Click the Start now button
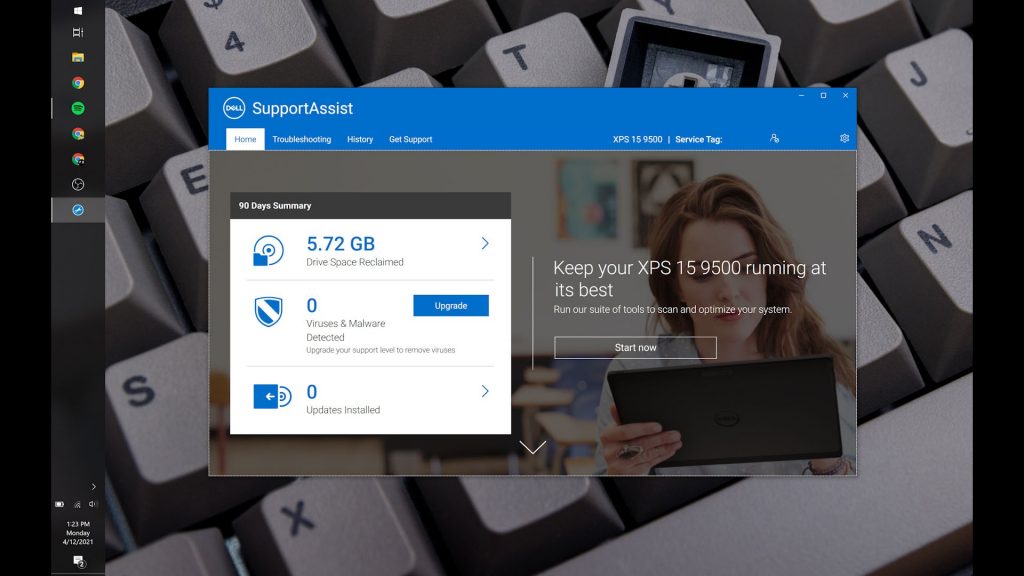1024x576 pixels. (x=635, y=347)
